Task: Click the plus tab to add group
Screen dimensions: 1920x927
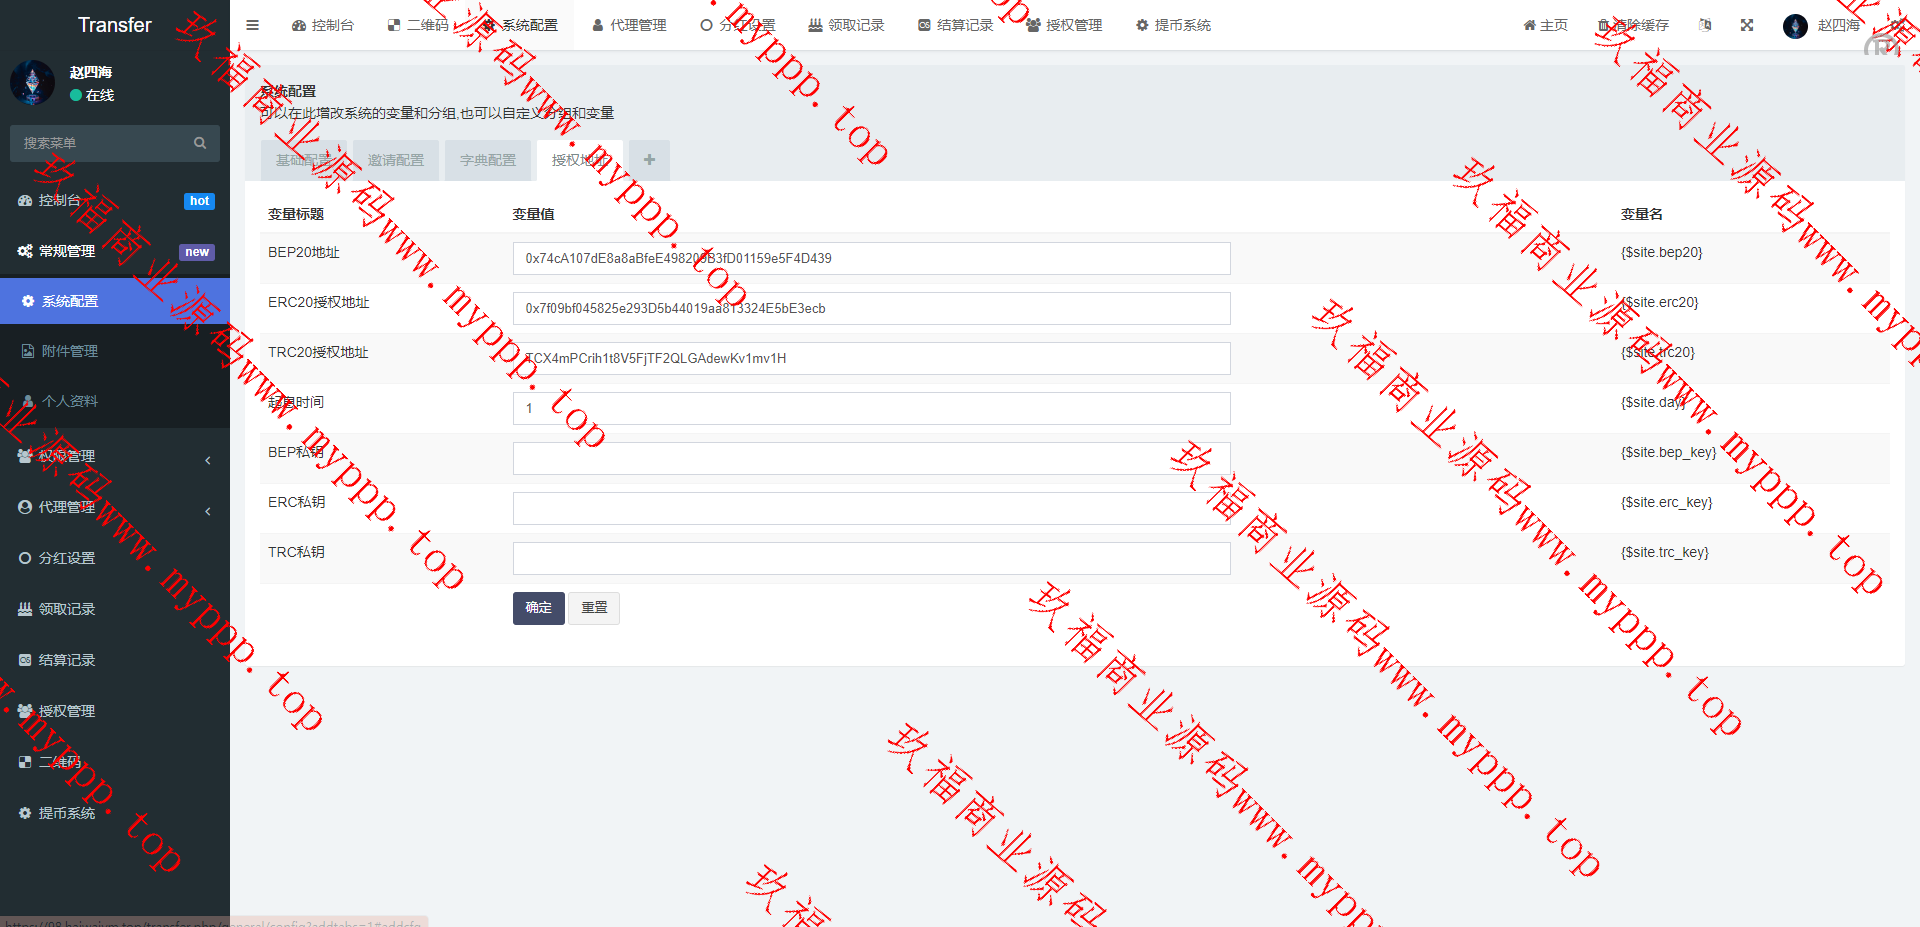Action: 649,160
